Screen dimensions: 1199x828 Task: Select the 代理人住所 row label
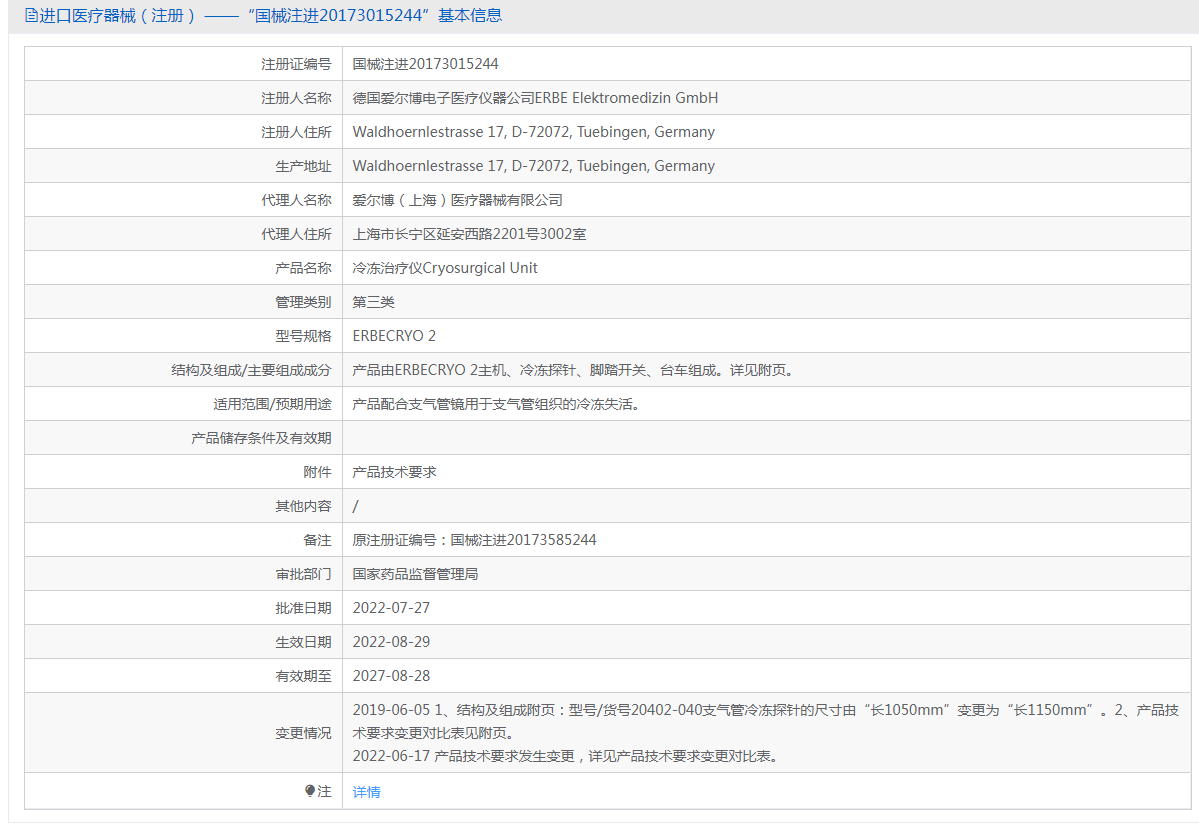pos(296,234)
